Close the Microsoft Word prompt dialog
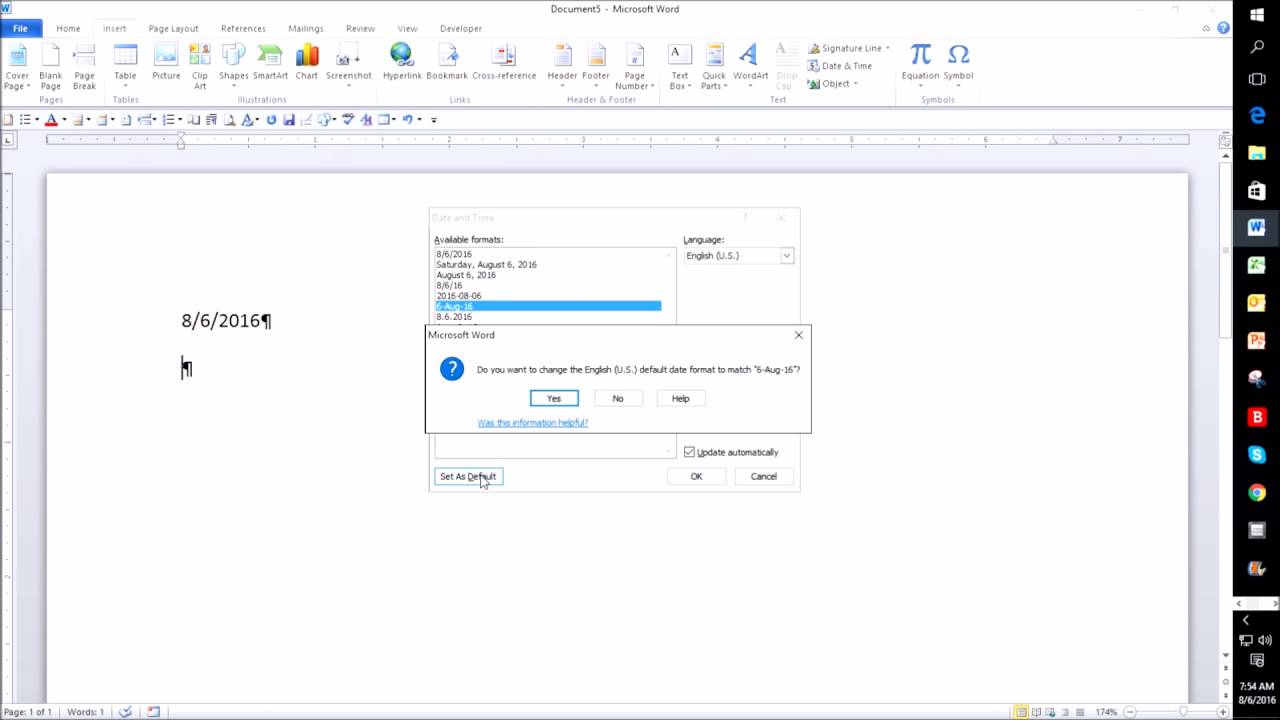This screenshot has width=1280, height=720. tap(798, 335)
